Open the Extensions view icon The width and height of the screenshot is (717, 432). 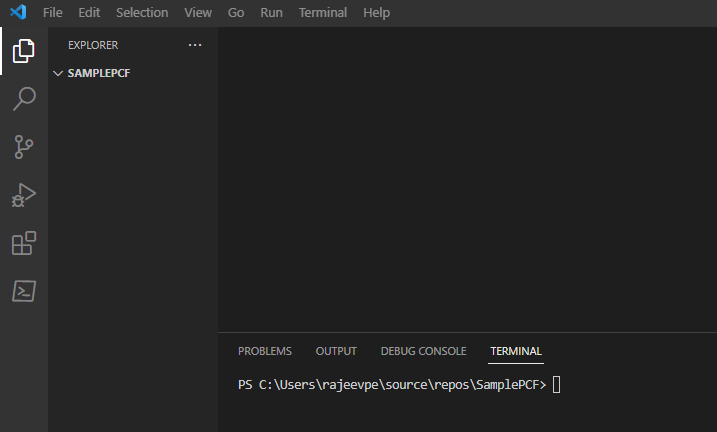click(x=24, y=243)
